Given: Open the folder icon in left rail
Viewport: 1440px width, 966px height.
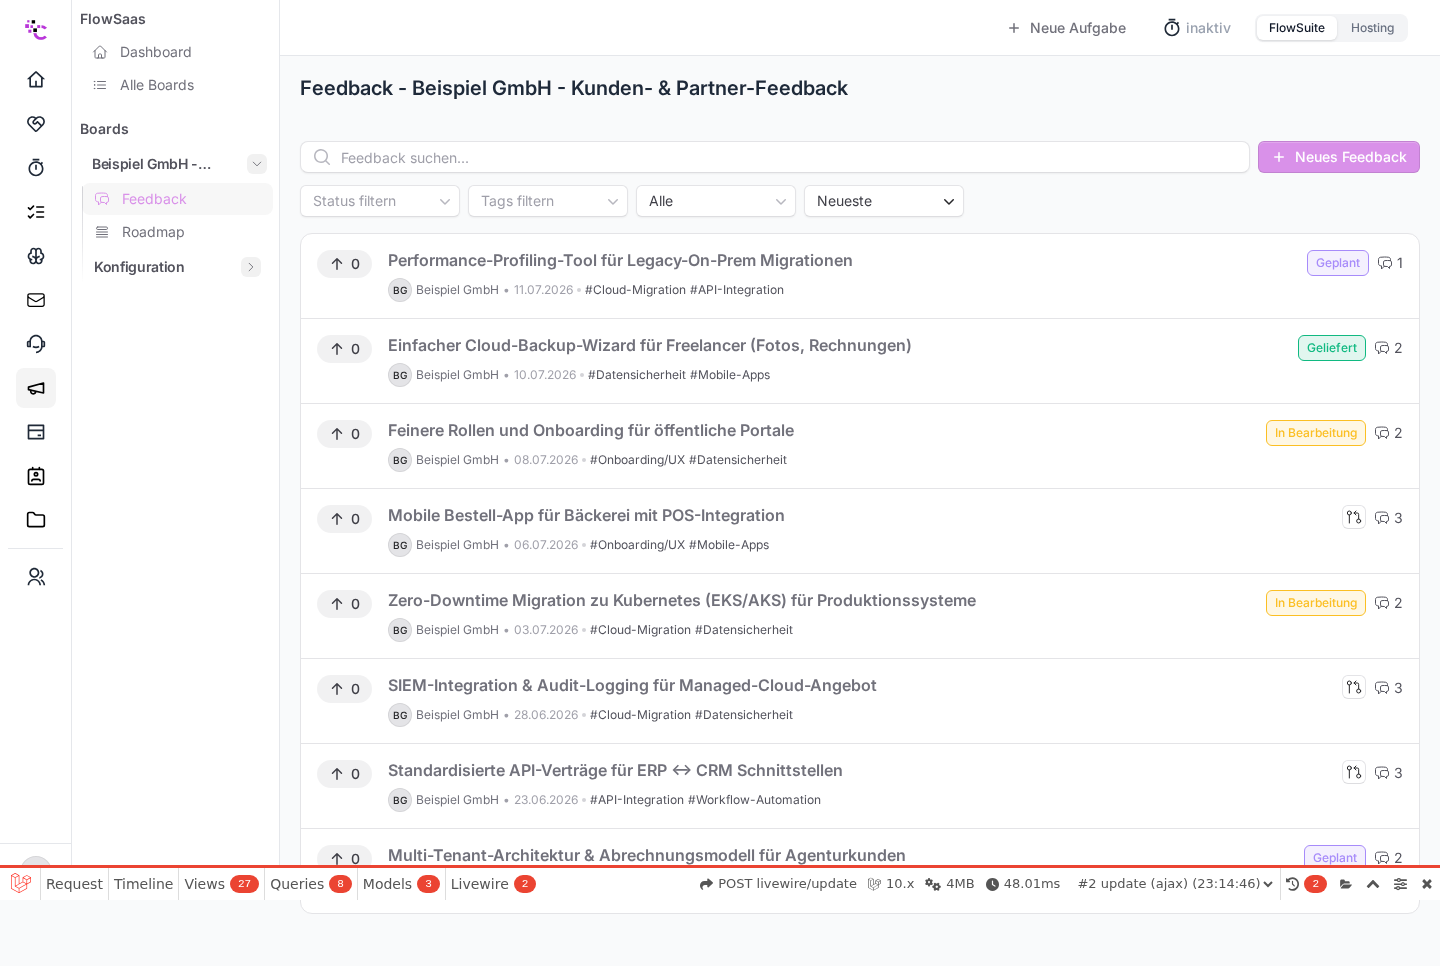Looking at the screenshot, I should [x=36, y=520].
